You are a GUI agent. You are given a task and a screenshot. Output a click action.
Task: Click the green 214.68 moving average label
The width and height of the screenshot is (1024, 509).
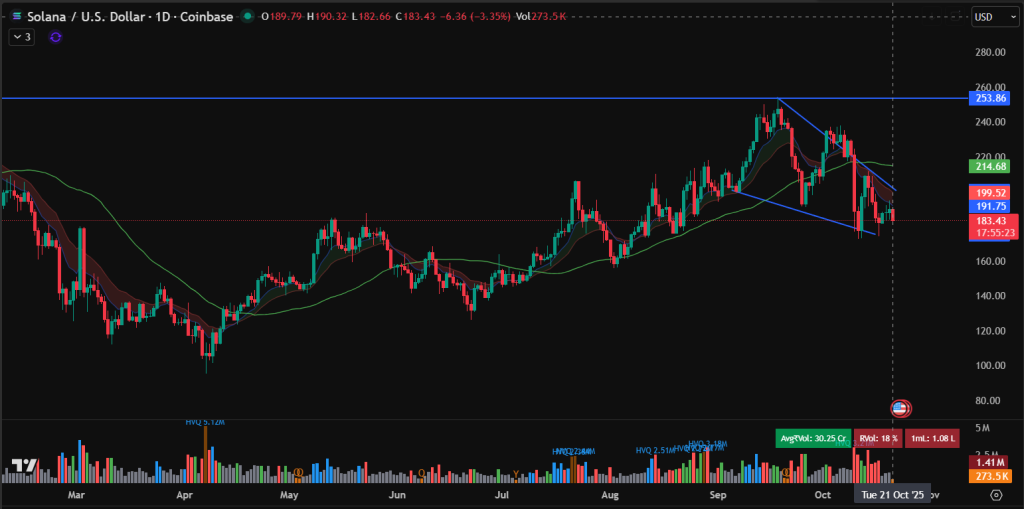(989, 167)
